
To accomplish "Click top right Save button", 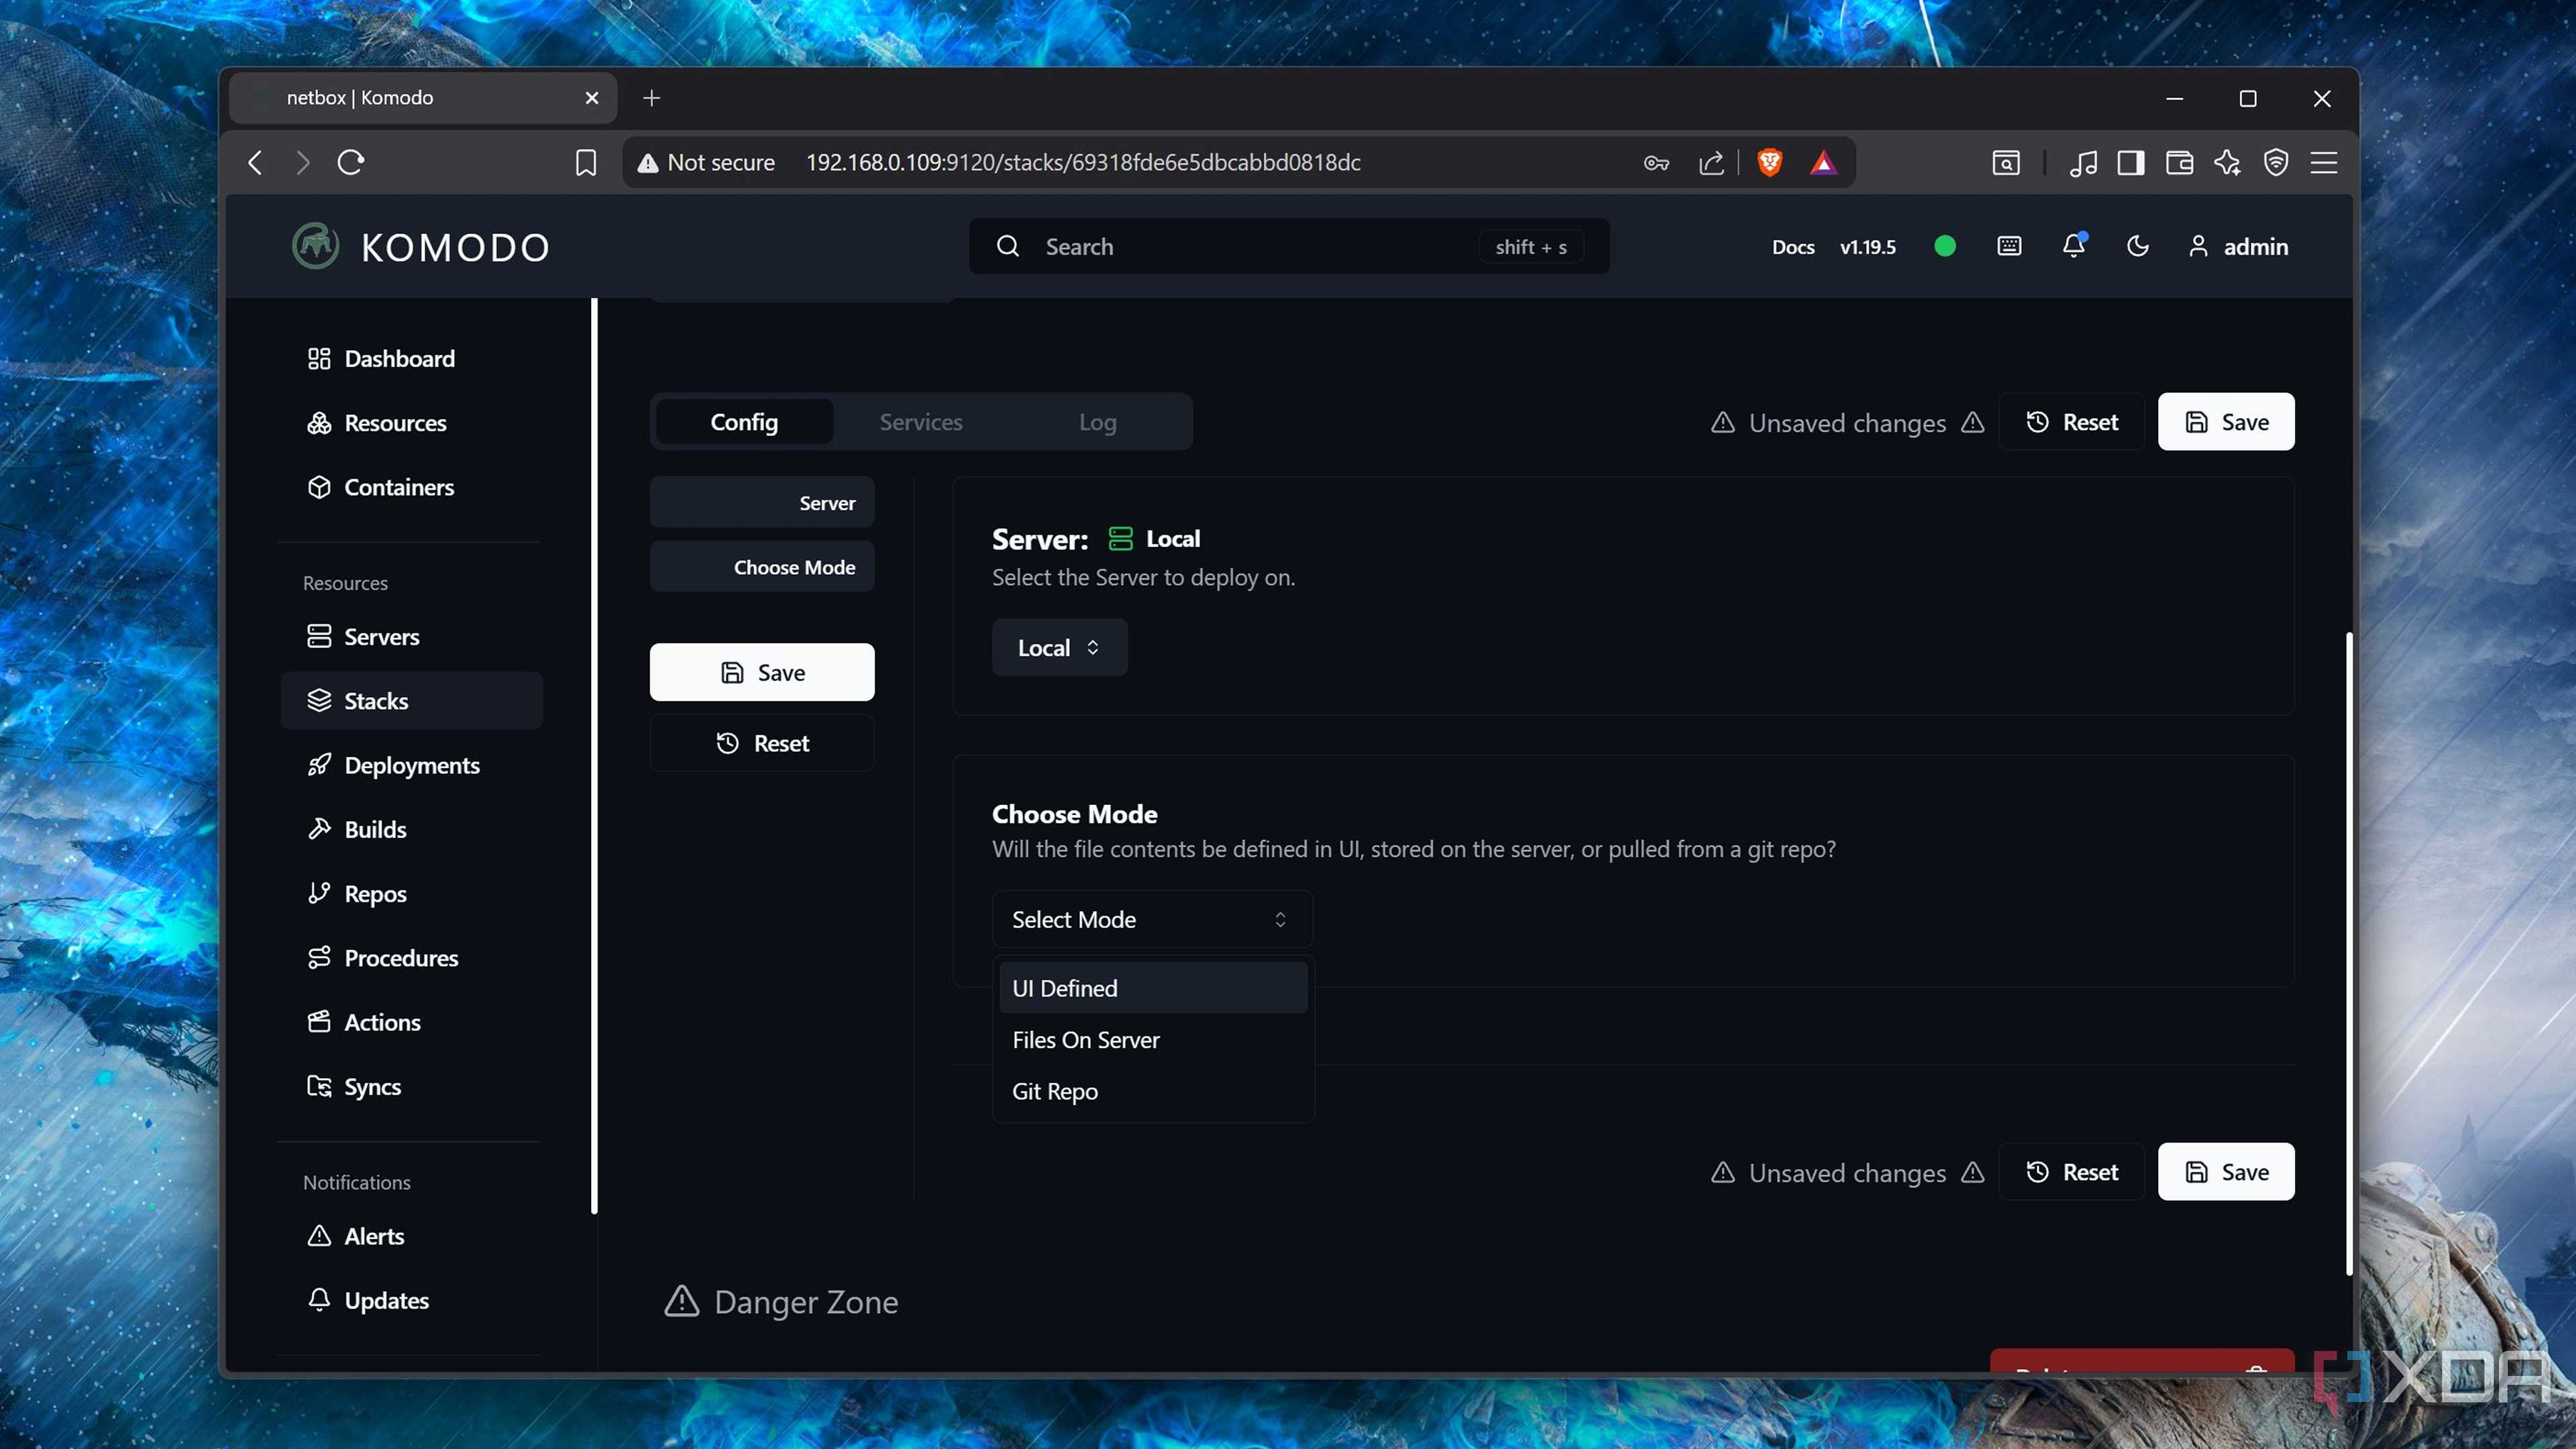I will 2226,422.
